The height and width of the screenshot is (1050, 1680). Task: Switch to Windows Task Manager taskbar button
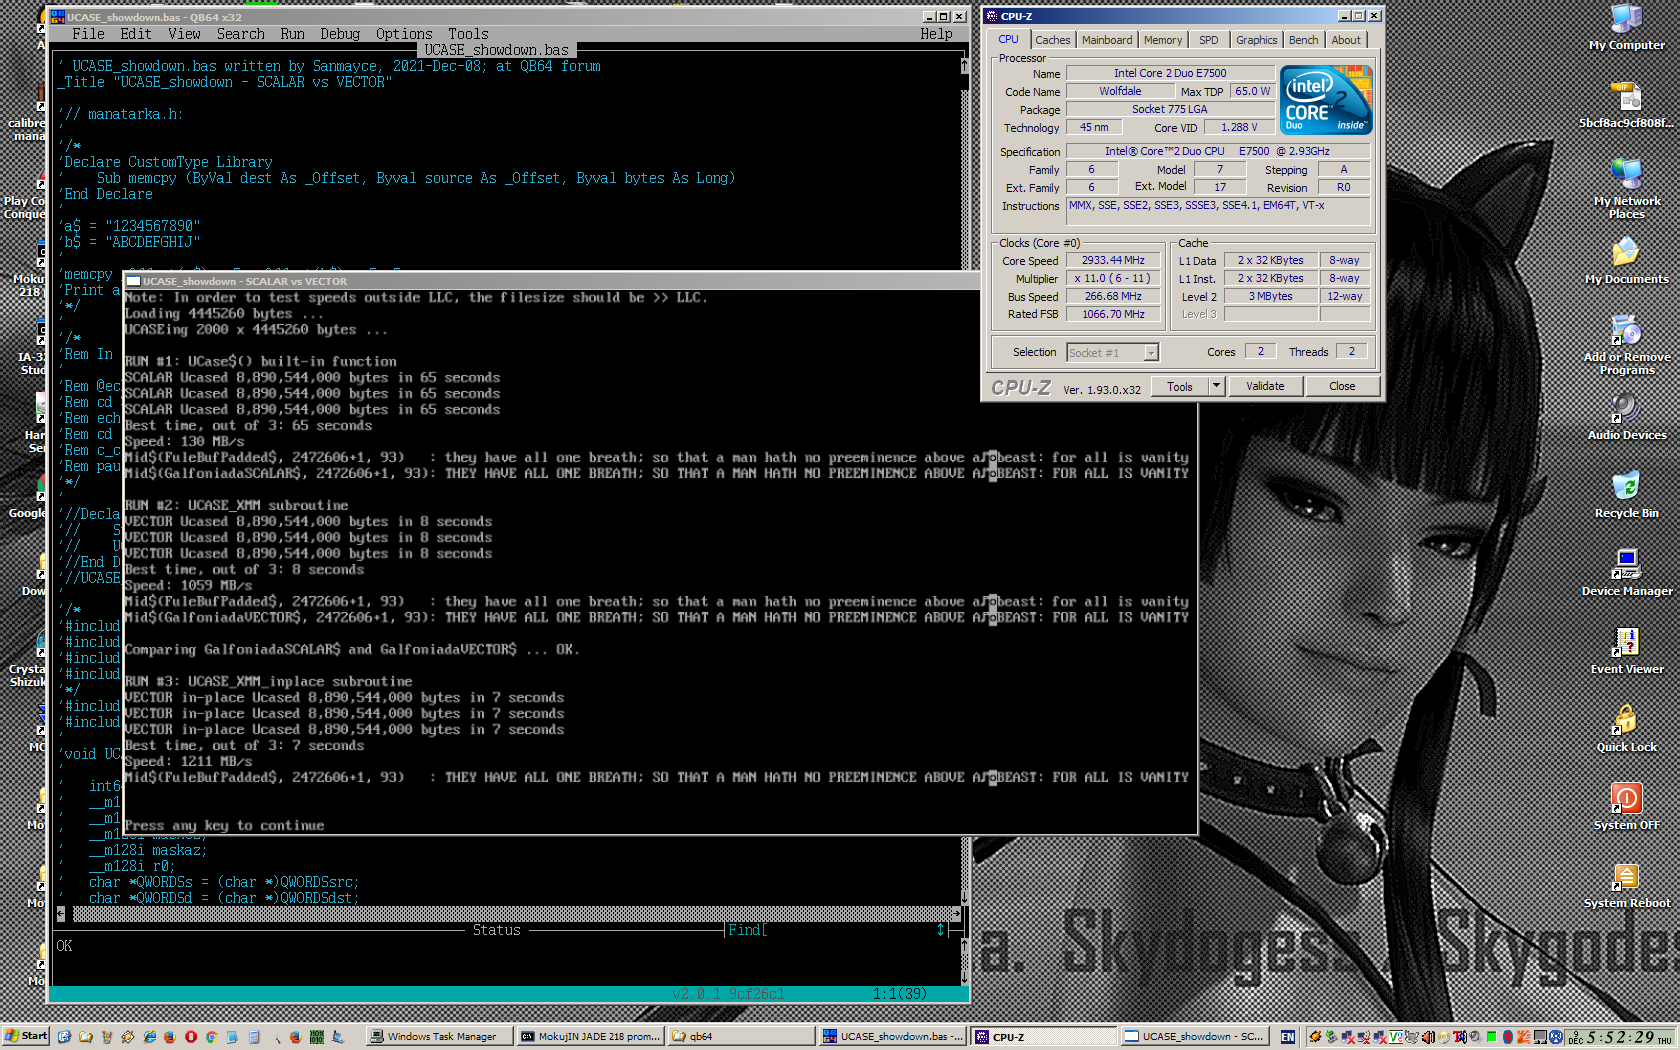pos(440,1036)
